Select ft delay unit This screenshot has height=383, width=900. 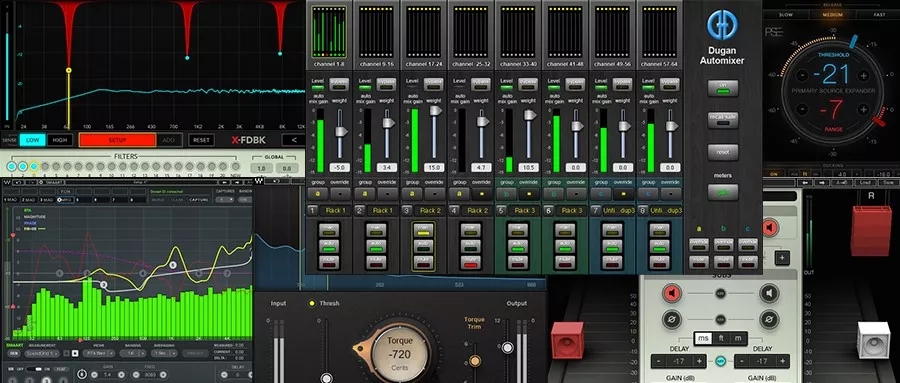pyautogui.click(x=721, y=339)
